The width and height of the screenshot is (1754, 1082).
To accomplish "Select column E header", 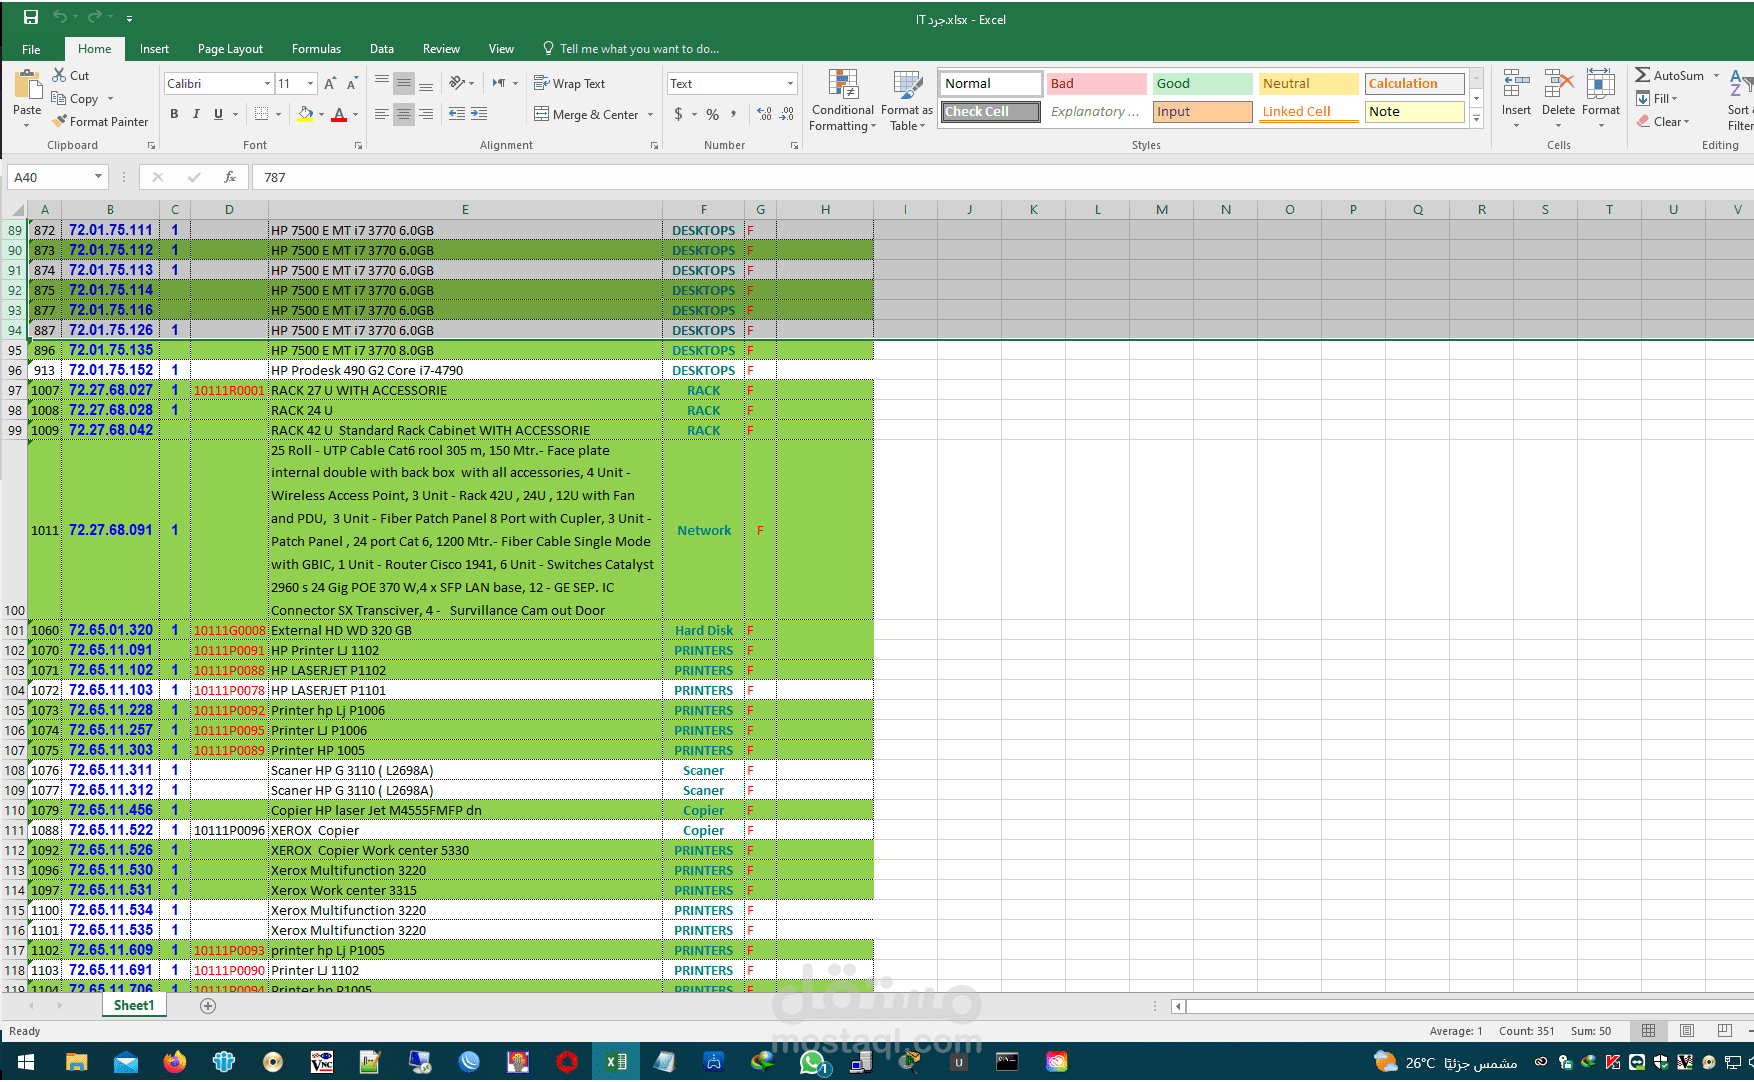I will pyautogui.click(x=465, y=209).
